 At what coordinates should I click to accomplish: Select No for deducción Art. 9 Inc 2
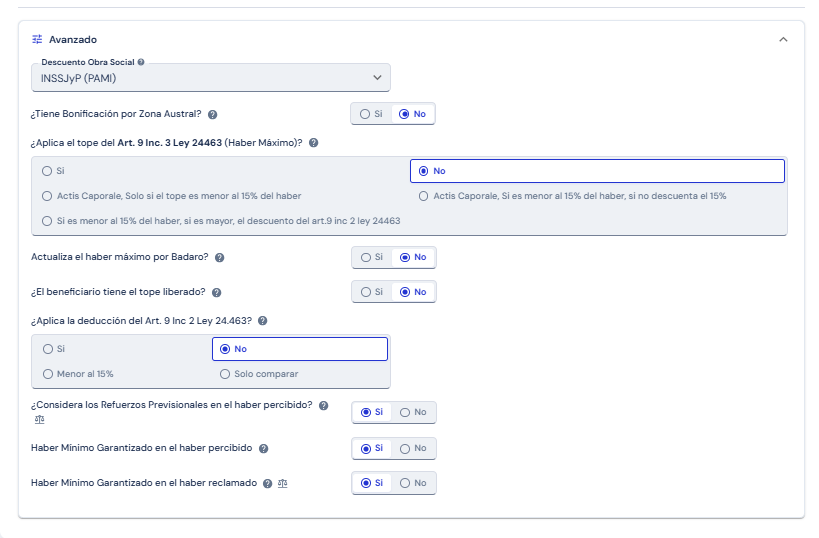(x=300, y=349)
